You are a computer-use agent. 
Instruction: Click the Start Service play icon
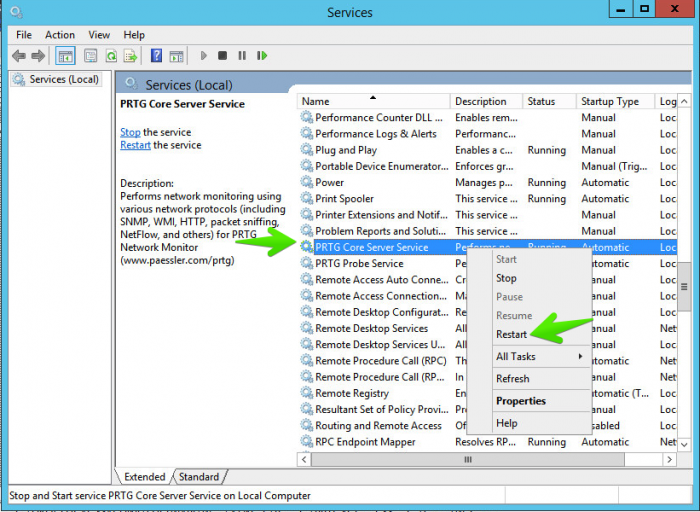[204, 56]
